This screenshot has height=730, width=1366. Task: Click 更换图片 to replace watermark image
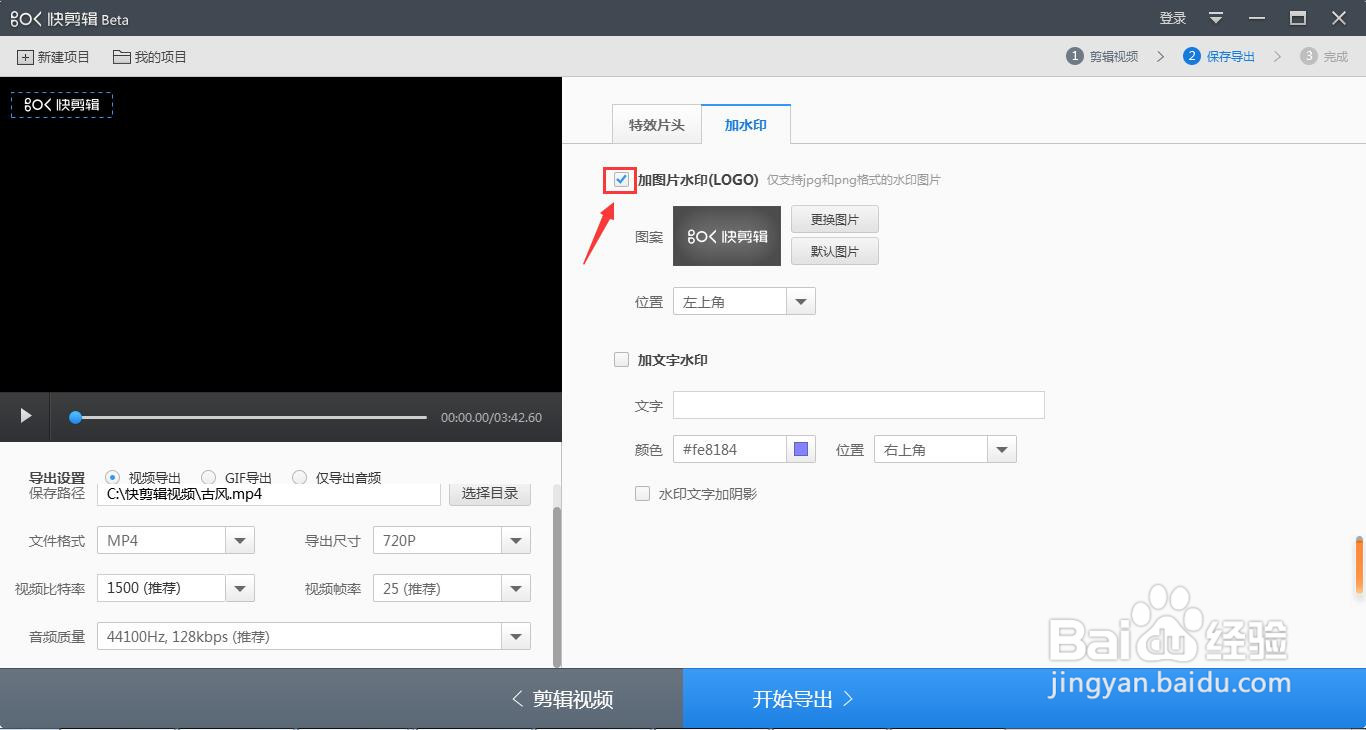[834, 219]
